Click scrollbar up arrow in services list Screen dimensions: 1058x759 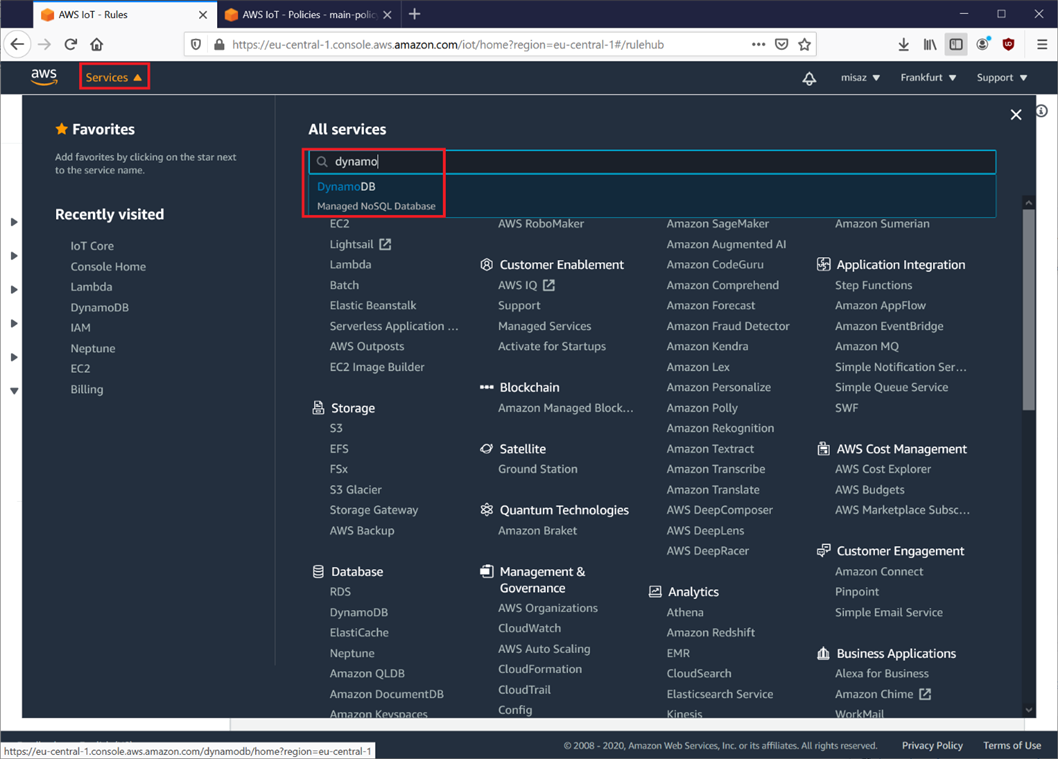[x=1028, y=202]
